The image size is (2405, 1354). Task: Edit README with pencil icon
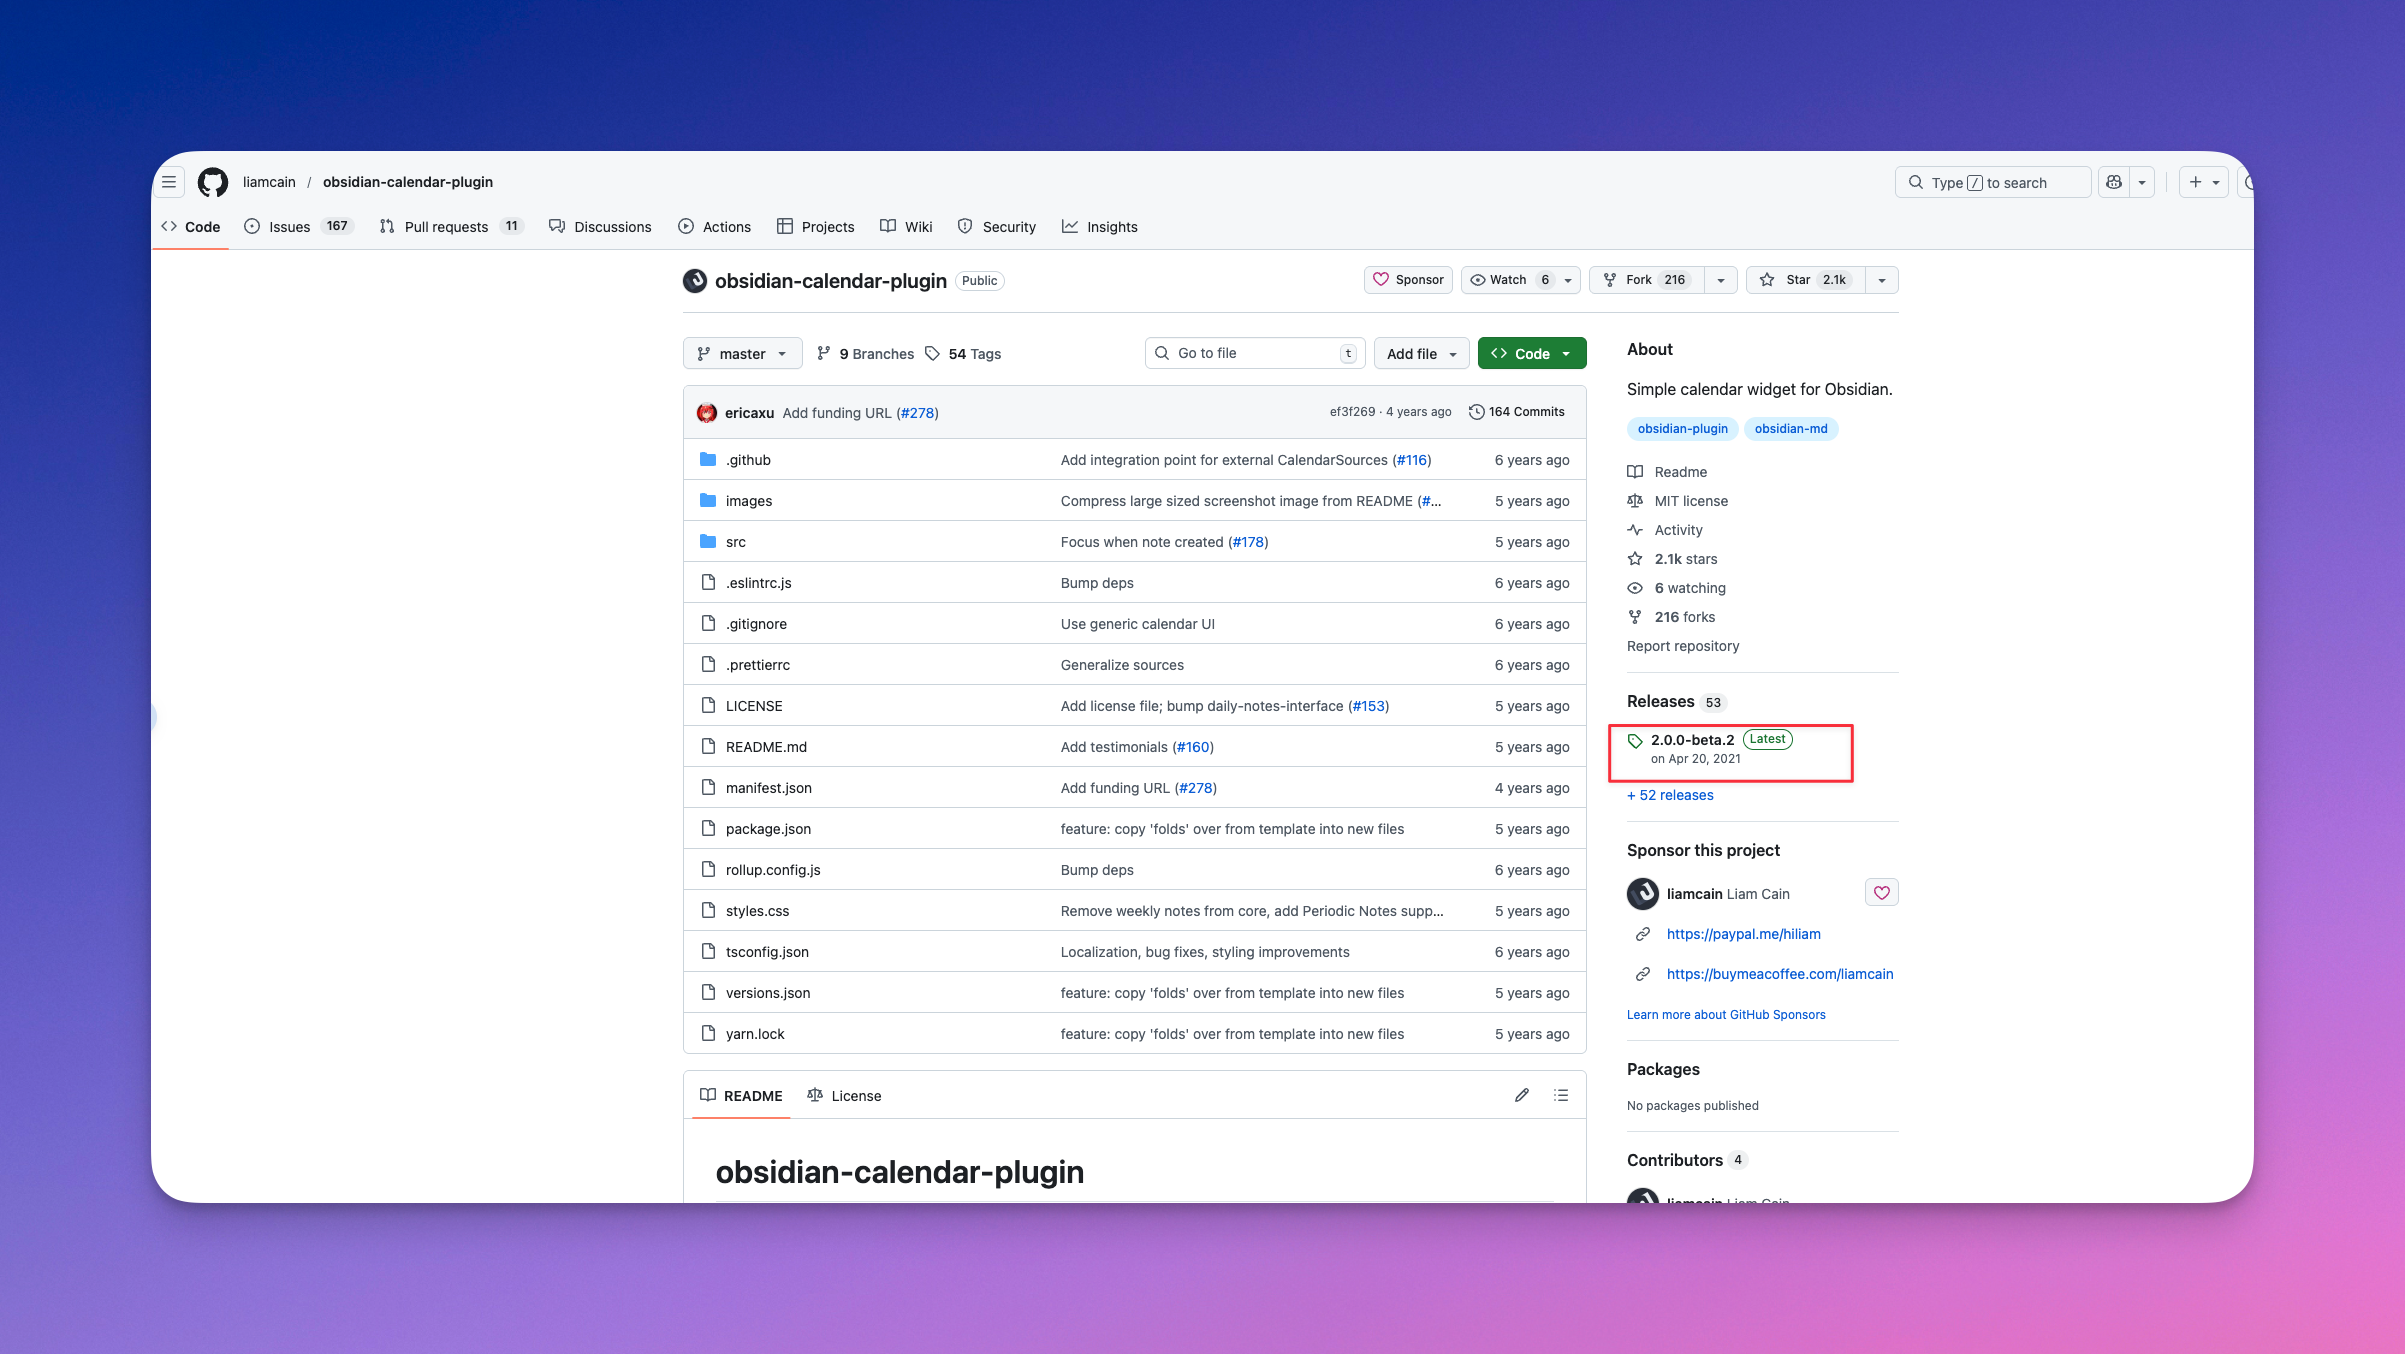coord(1521,1095)
